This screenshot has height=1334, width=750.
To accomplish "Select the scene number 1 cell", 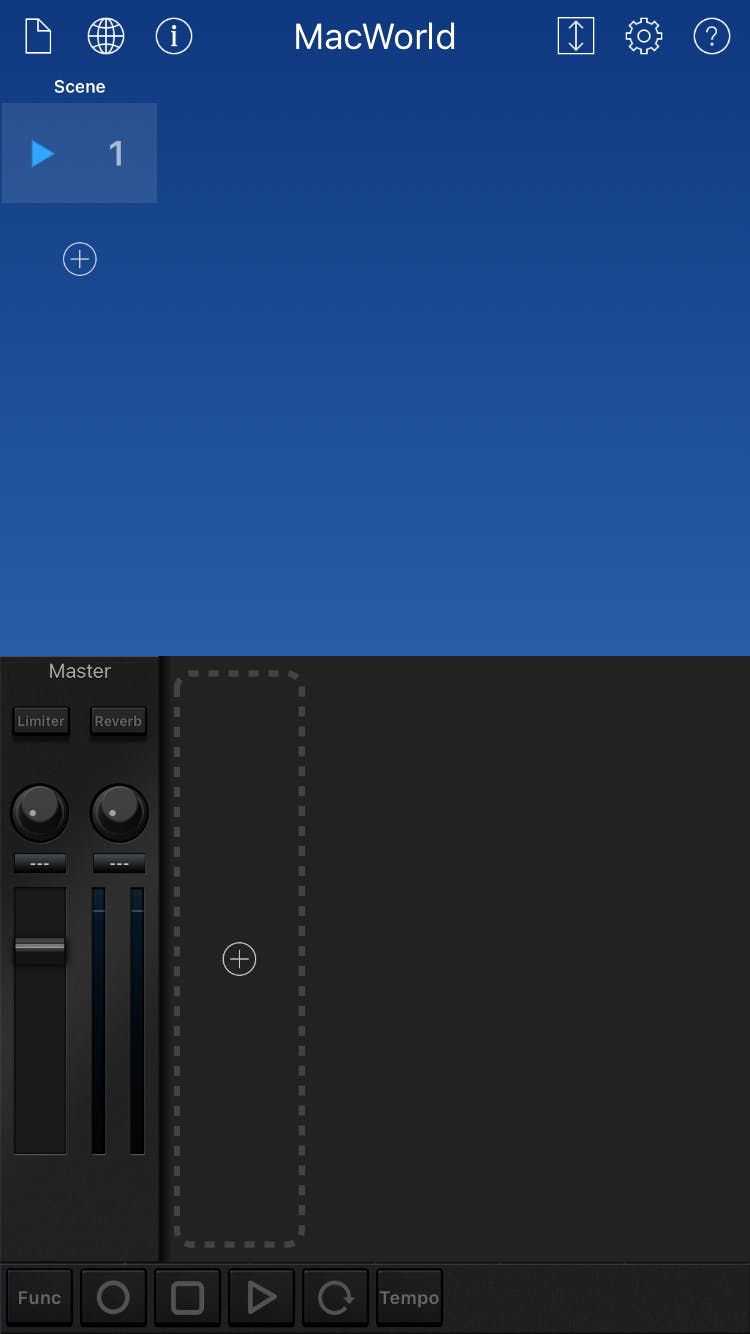I will 80,153.
